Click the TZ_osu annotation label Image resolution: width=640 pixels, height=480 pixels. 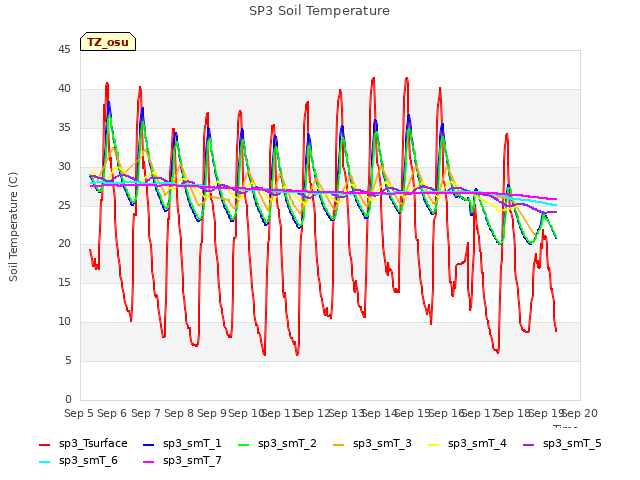coord(108,42)
